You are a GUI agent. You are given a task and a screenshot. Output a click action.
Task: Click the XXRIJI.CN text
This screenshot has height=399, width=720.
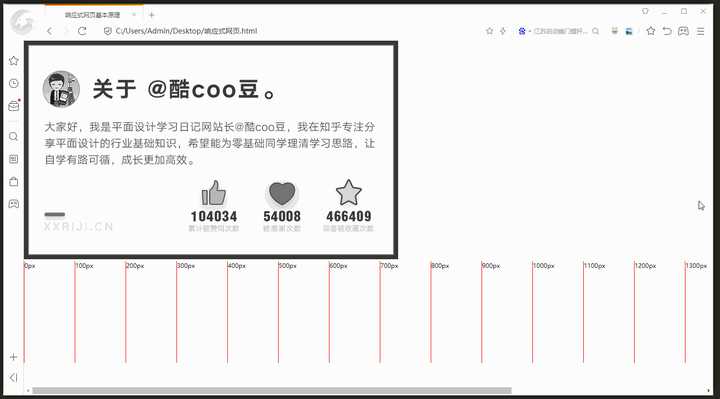(x=78, y=226)
